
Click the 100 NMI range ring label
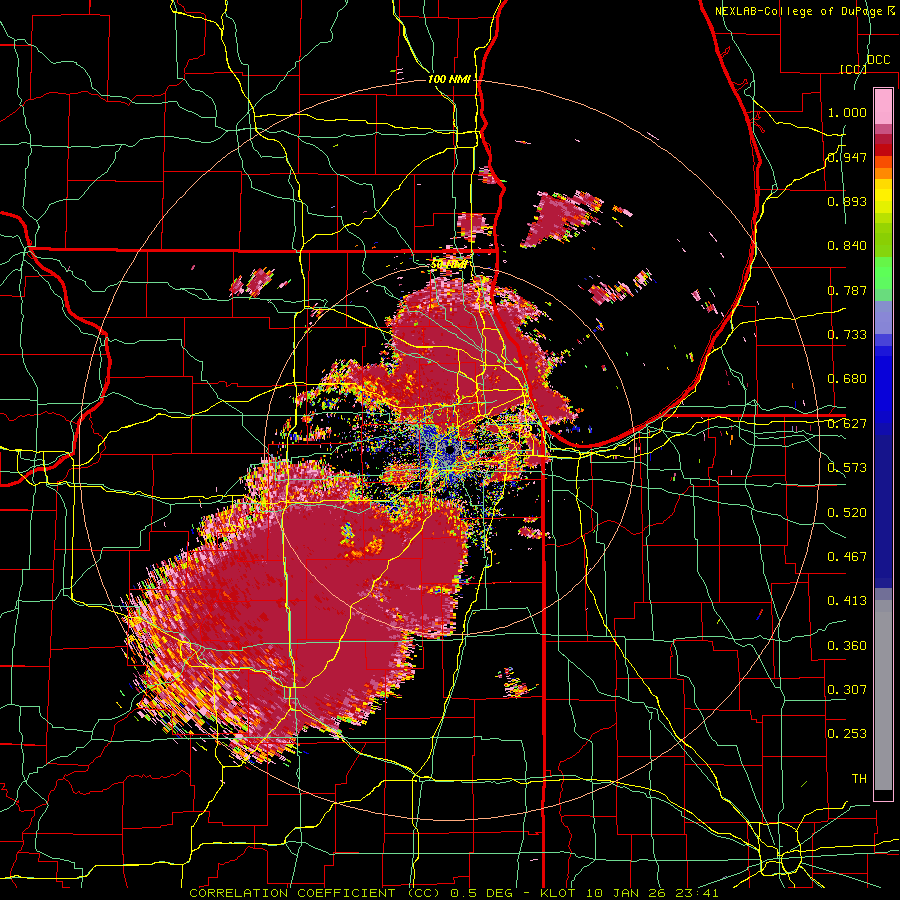tap(449, 79)
